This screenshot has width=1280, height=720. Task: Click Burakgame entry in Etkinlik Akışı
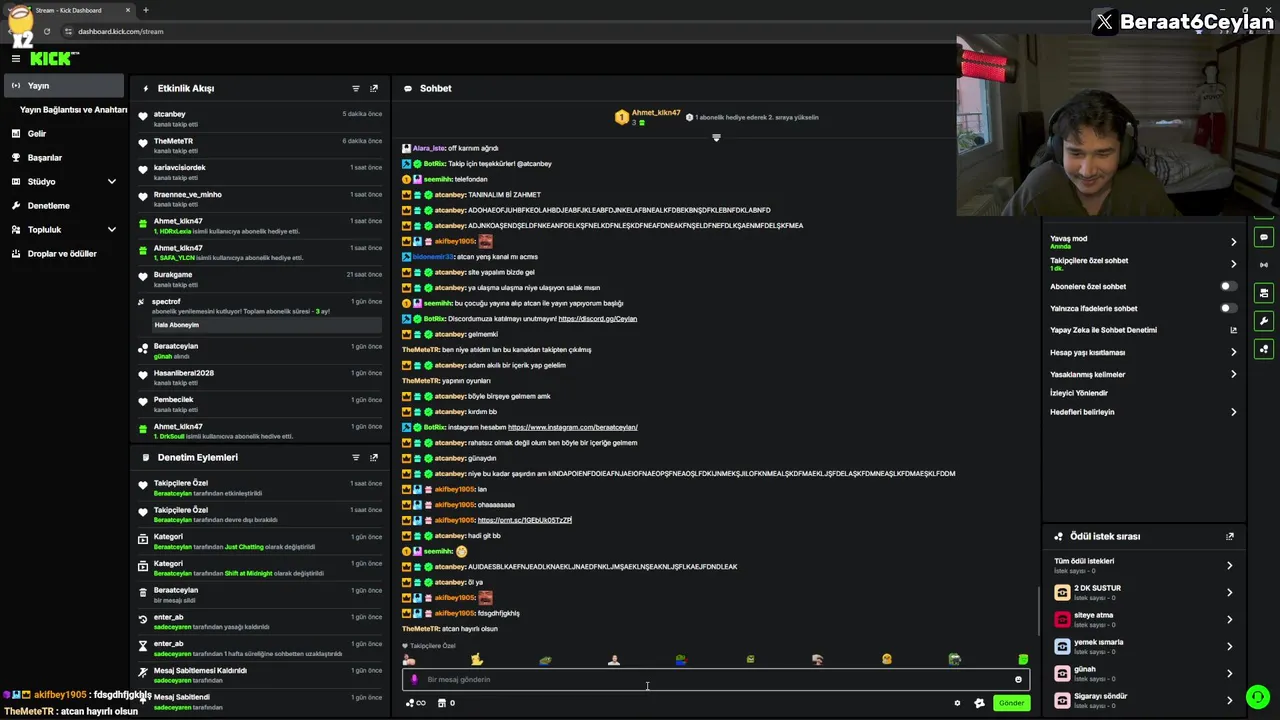[x=260, y=279]
